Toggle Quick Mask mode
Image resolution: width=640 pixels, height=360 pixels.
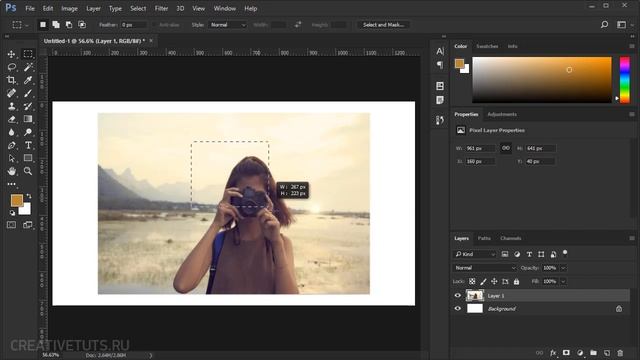(11, 225)
